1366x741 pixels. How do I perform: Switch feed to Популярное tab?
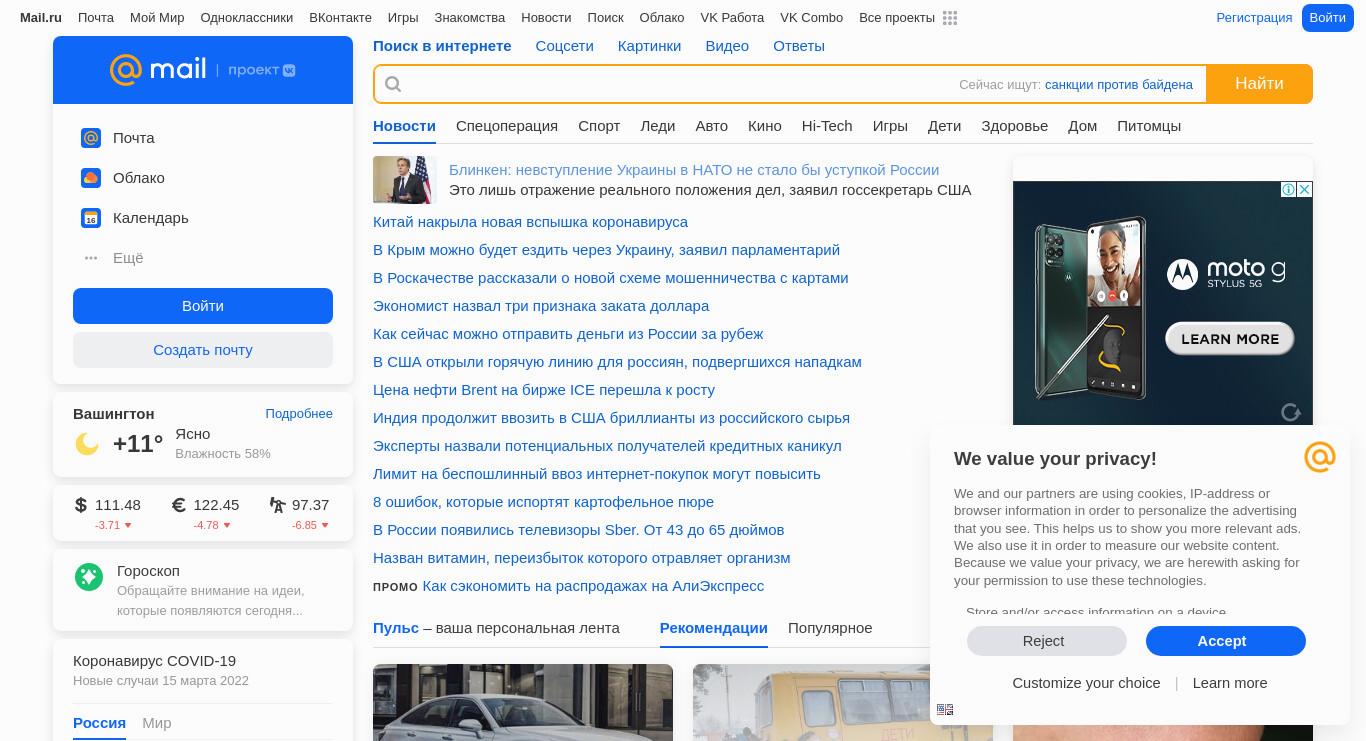pos(830,628)
